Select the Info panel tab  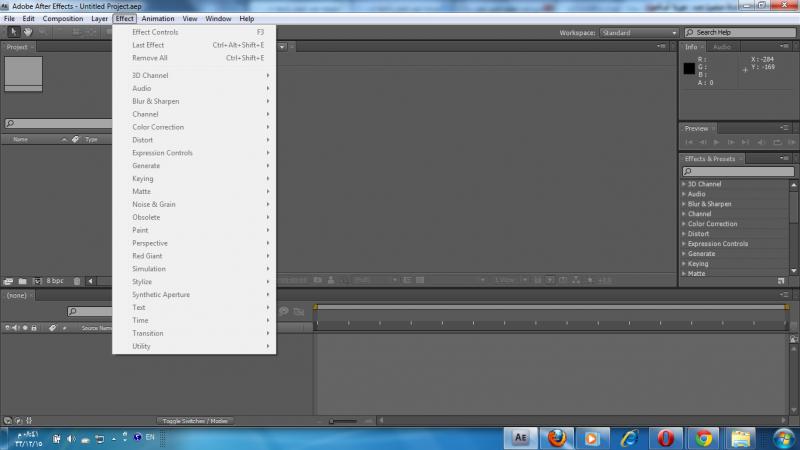691,47
